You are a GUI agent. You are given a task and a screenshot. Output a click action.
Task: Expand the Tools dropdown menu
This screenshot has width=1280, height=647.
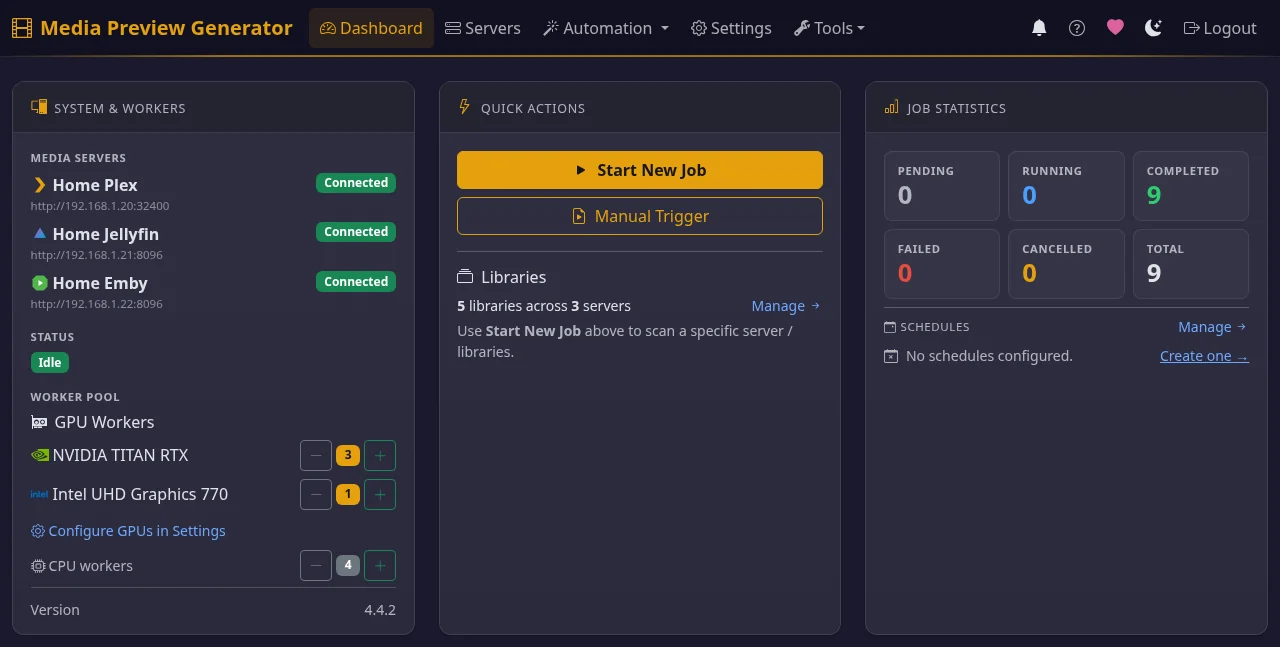click(829, 28)
